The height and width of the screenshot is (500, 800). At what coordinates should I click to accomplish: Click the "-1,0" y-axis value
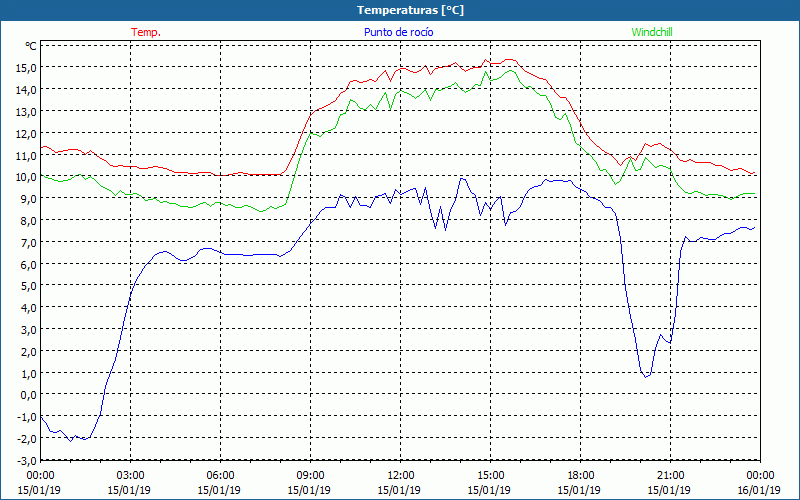[x=27, y=417]
